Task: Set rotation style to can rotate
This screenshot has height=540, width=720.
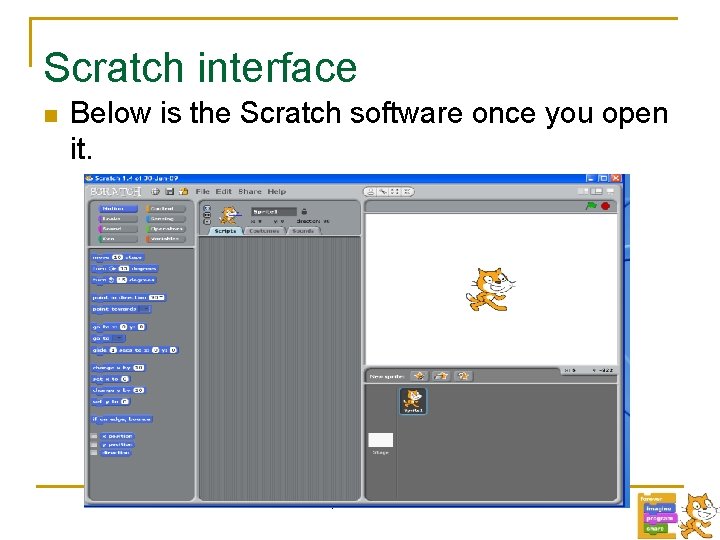Action: pos(207,208)
